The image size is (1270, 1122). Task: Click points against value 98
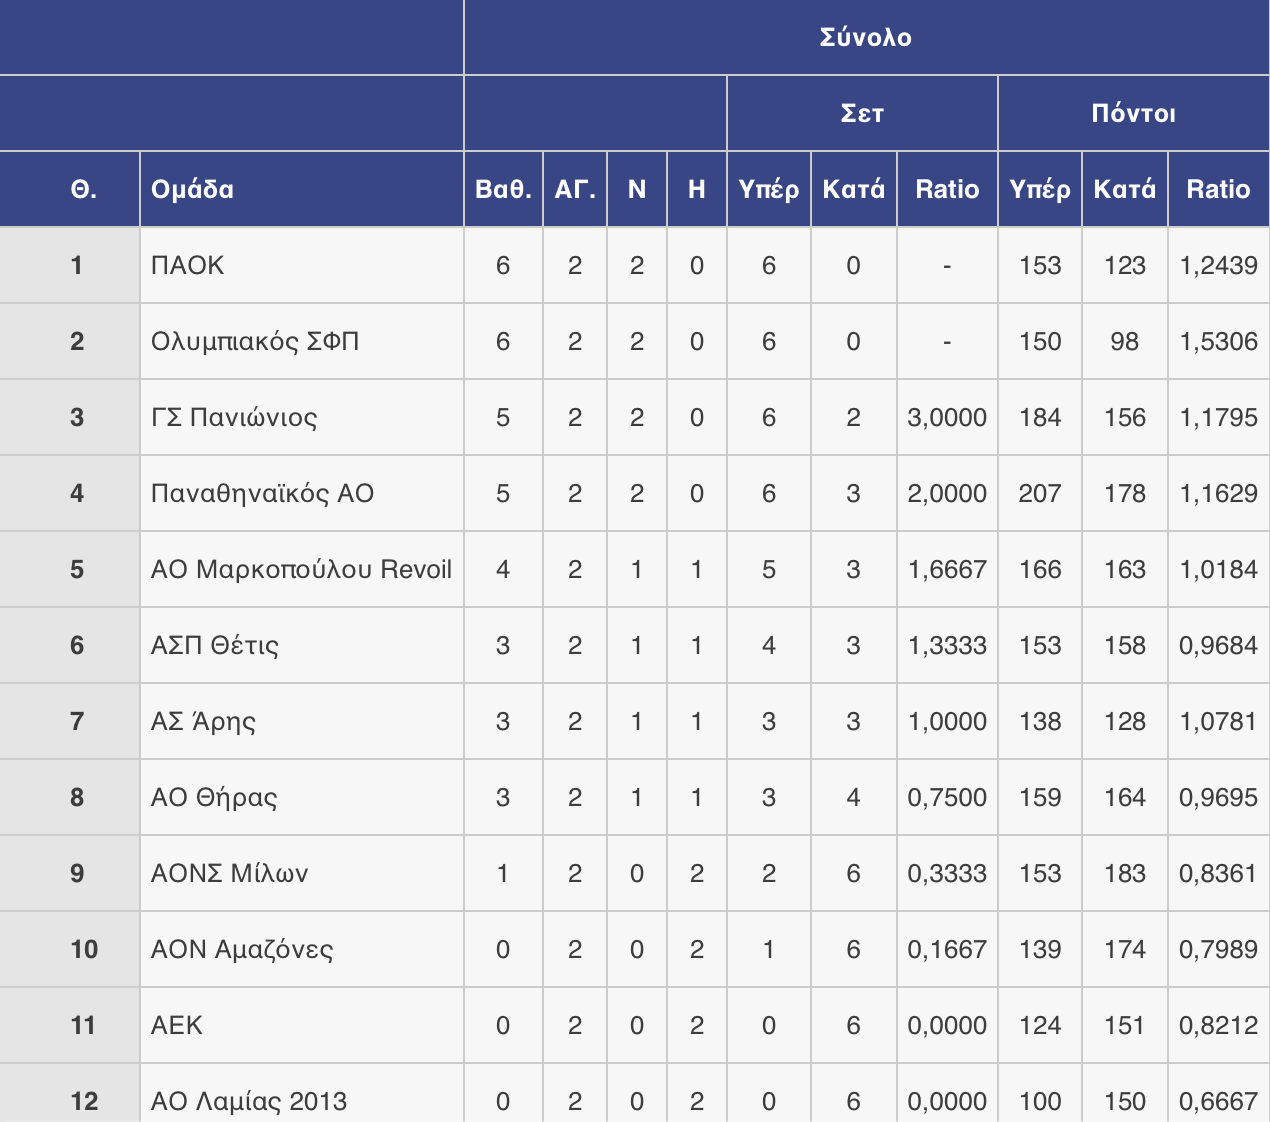1125,341
